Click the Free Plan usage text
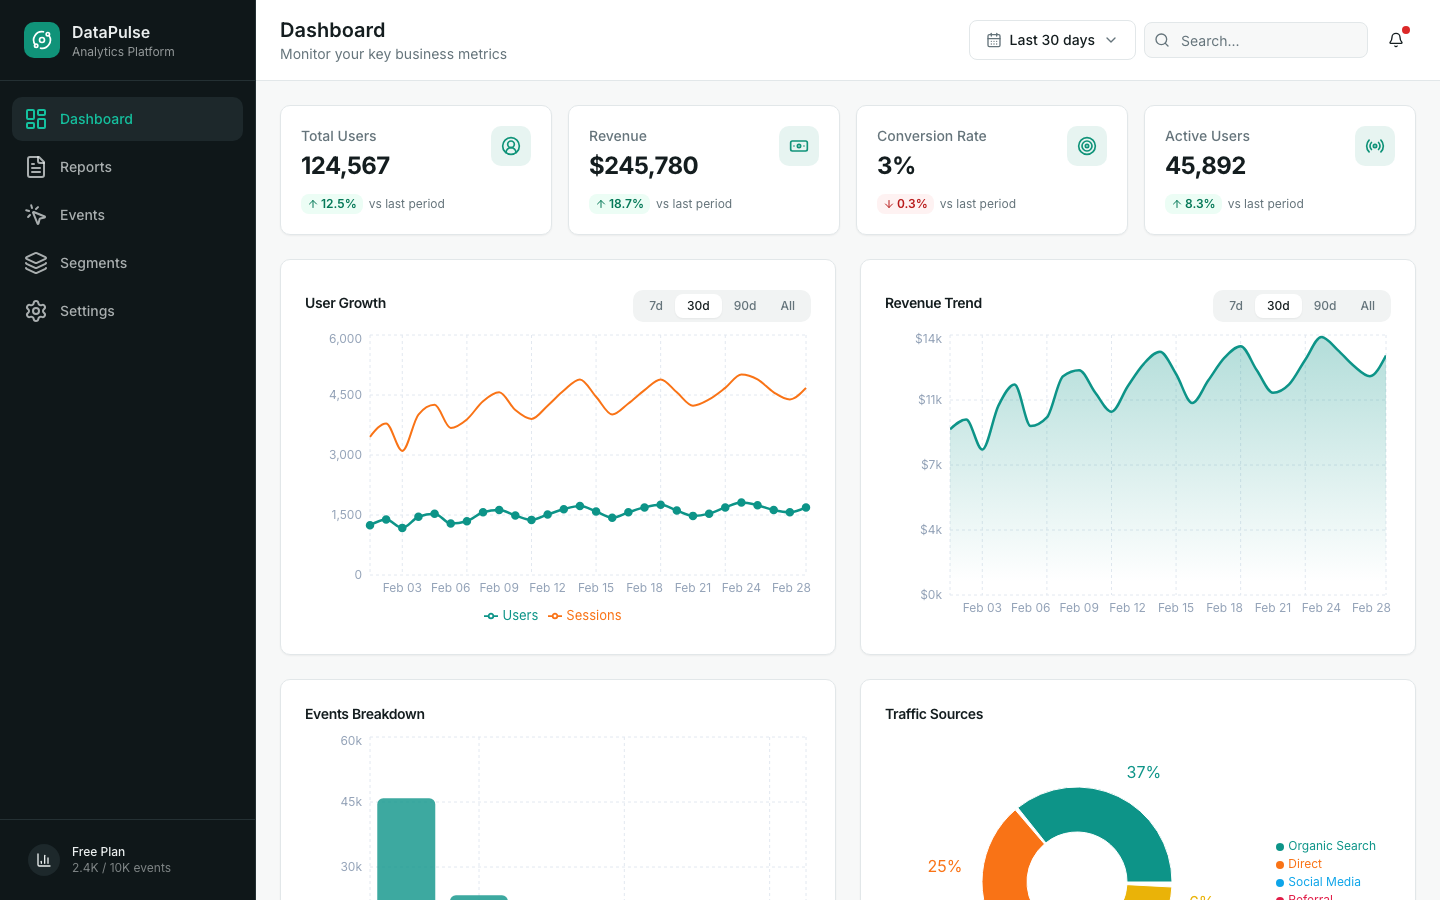This screenshot has width=1440, height=900. coord(121,868)
